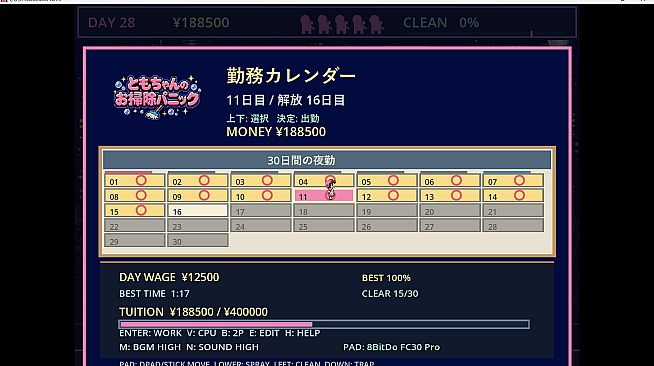Click the red clear circle on day 07

pos(519,180)
